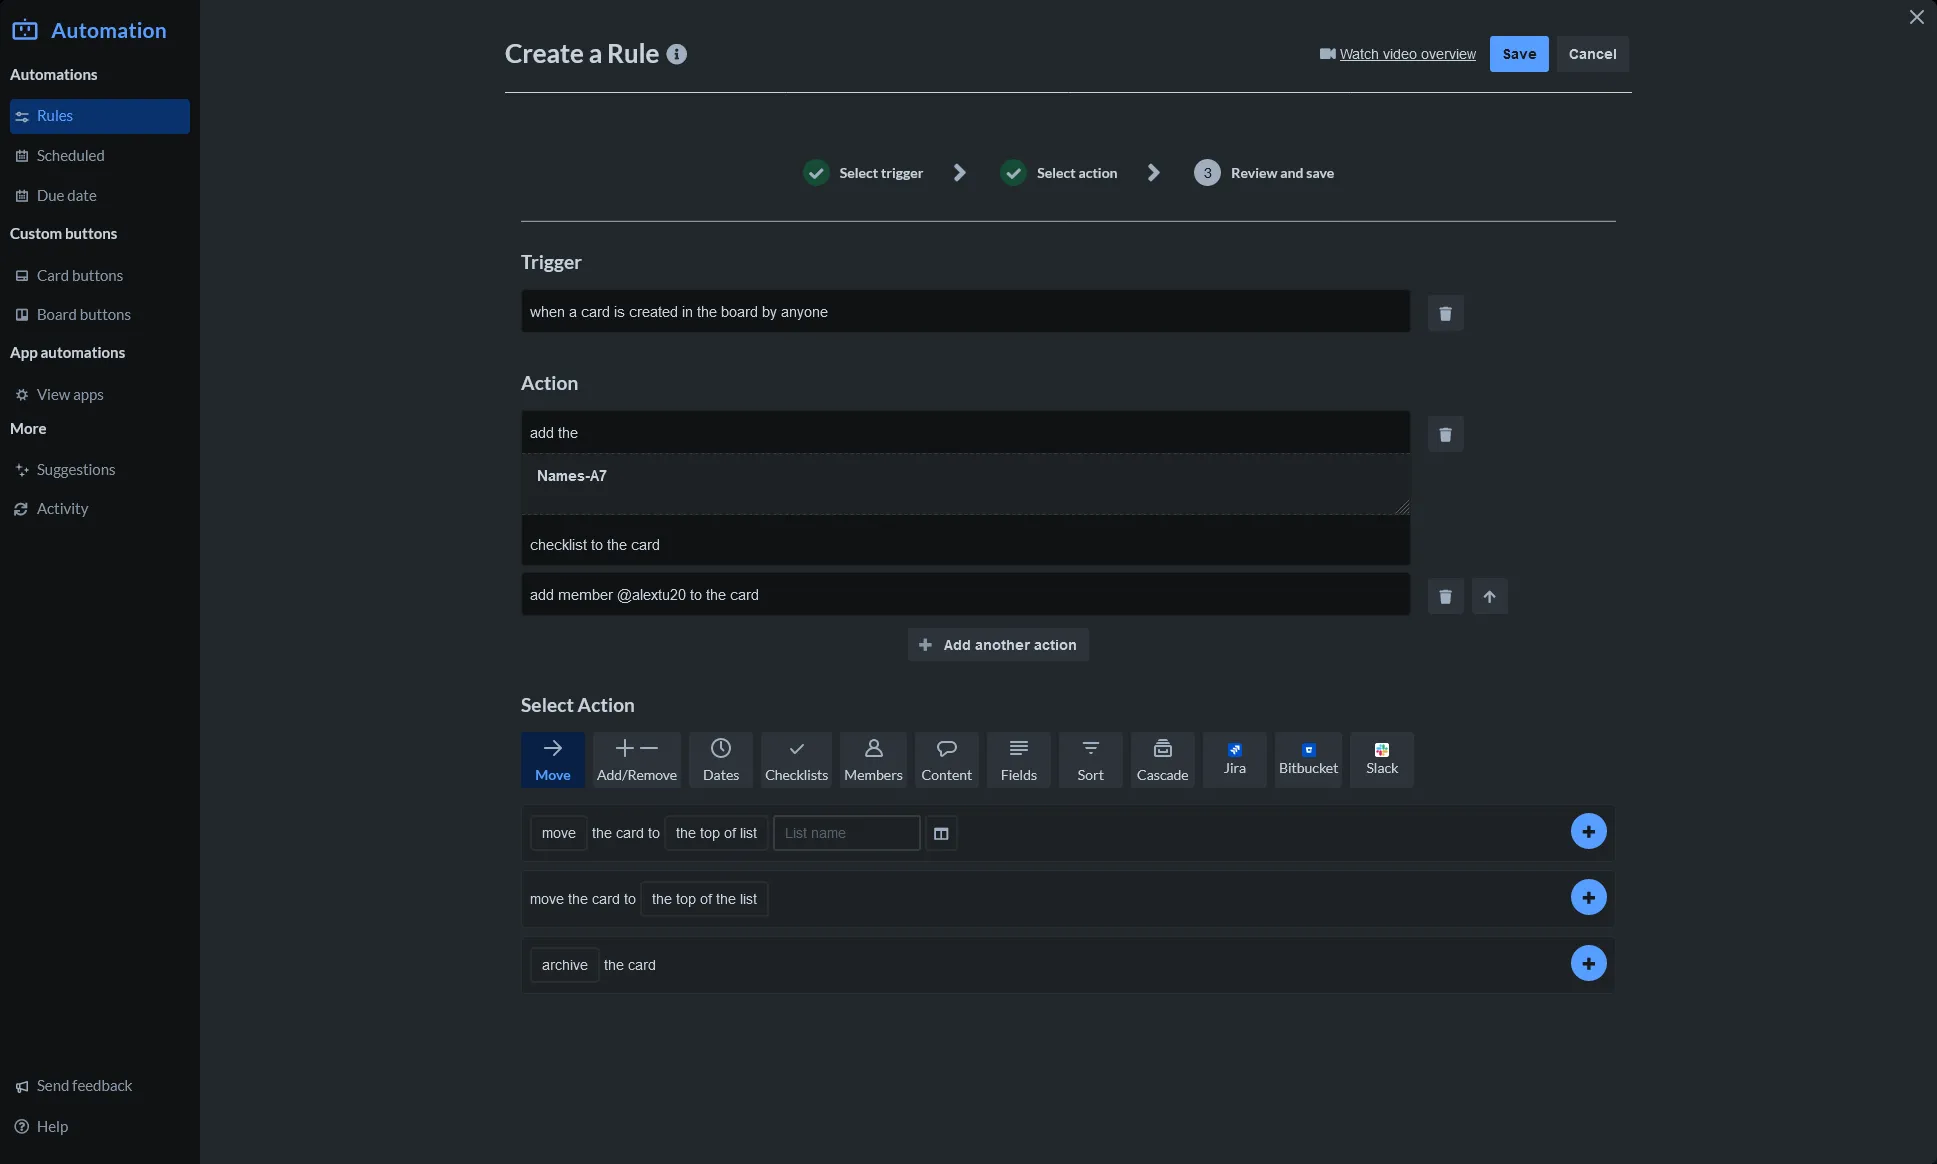Open the Members action category
The height and width of the screenshot is (1164, 1937).
[x=872, y=759]
